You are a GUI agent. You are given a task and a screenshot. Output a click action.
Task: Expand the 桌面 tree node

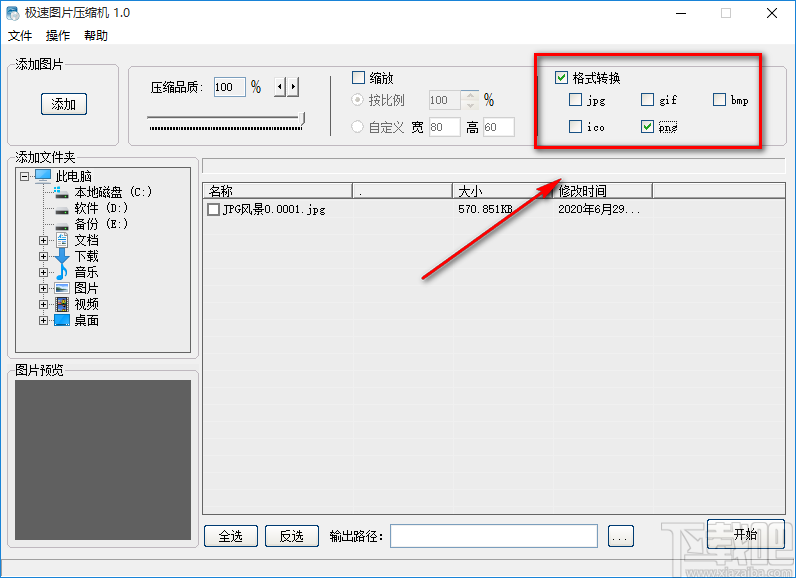click(44, 320)
